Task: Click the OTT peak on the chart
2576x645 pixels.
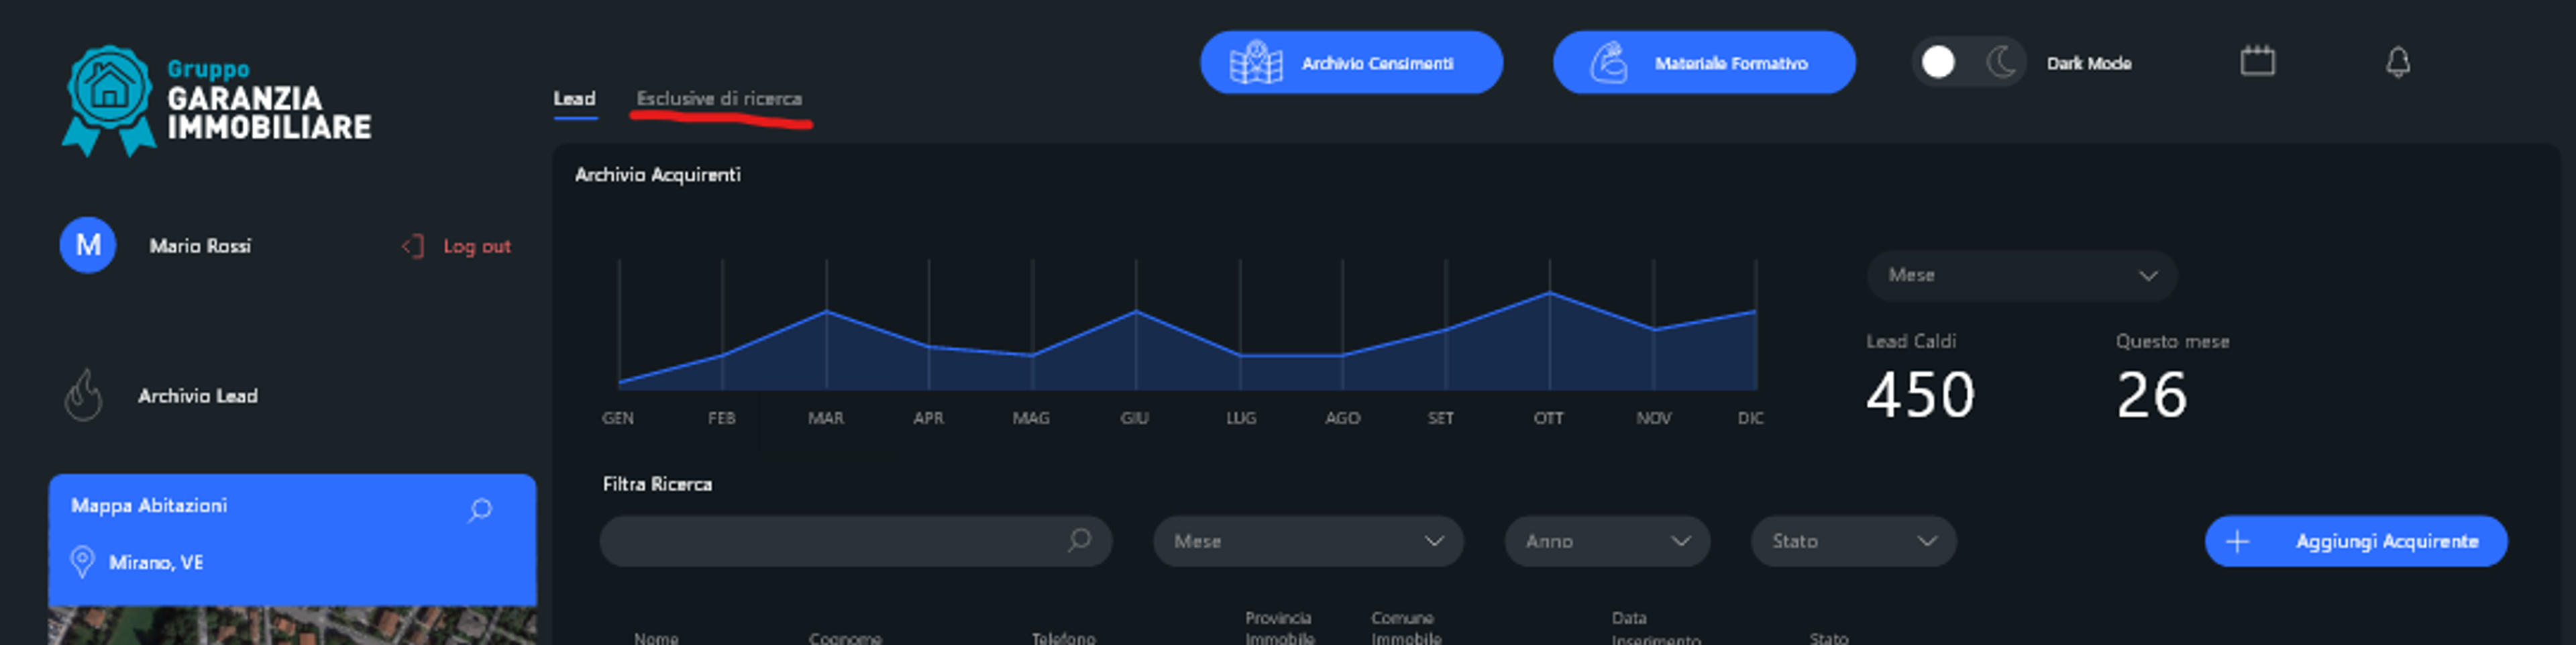Action: click(1550, 292)
